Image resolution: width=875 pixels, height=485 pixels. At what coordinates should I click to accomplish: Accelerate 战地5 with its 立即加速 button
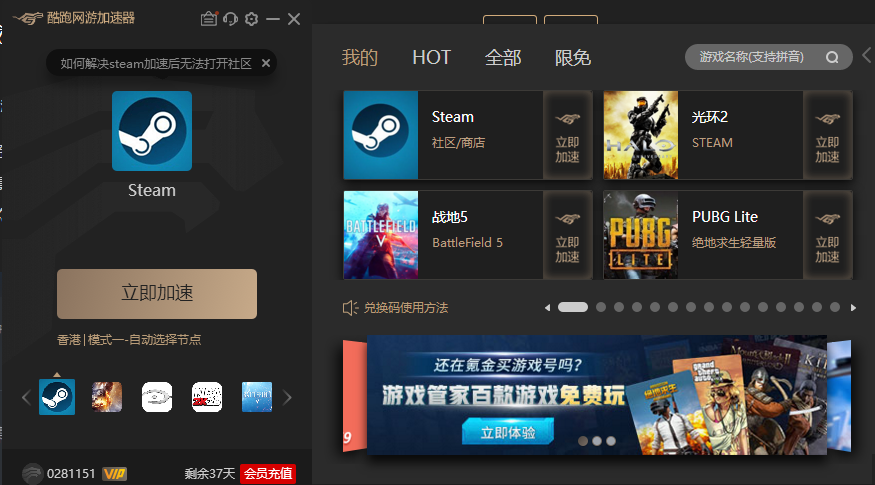click(x=568, y=235)
